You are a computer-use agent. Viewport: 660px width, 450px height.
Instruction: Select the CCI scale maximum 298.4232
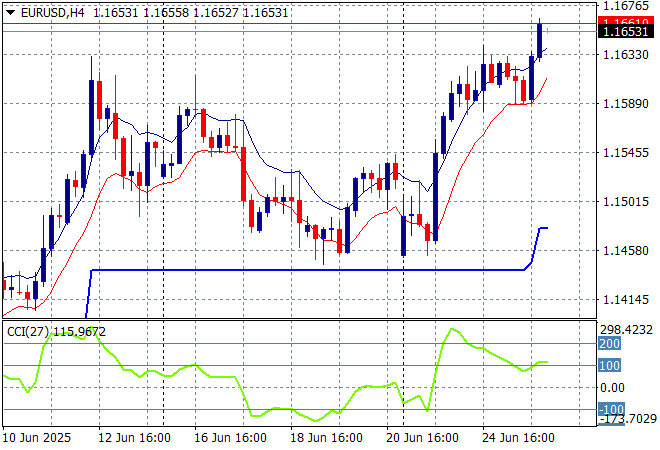coord(626,330)
